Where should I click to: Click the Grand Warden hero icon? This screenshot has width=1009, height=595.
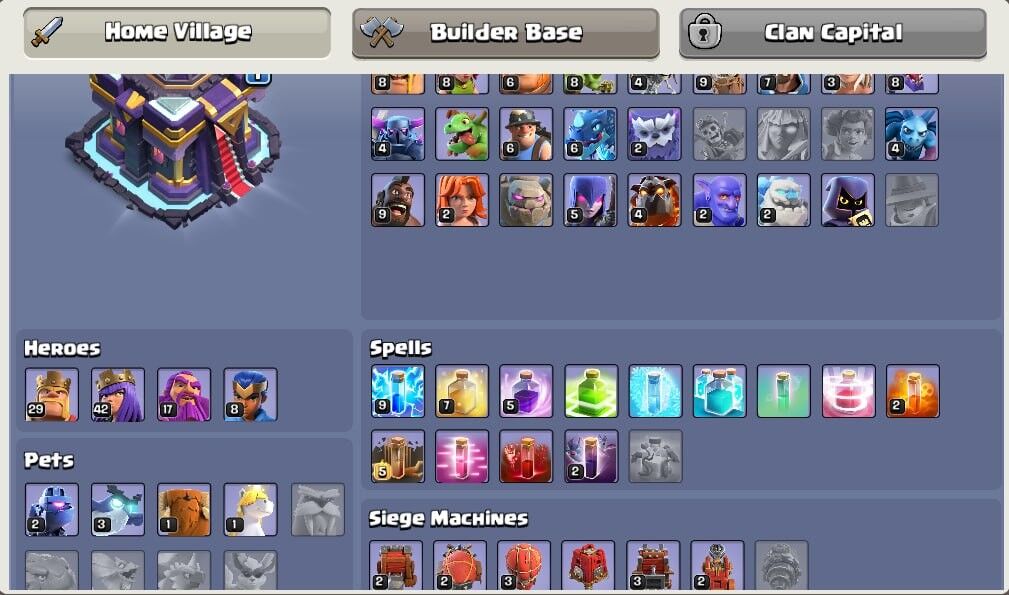coord(184,395)
